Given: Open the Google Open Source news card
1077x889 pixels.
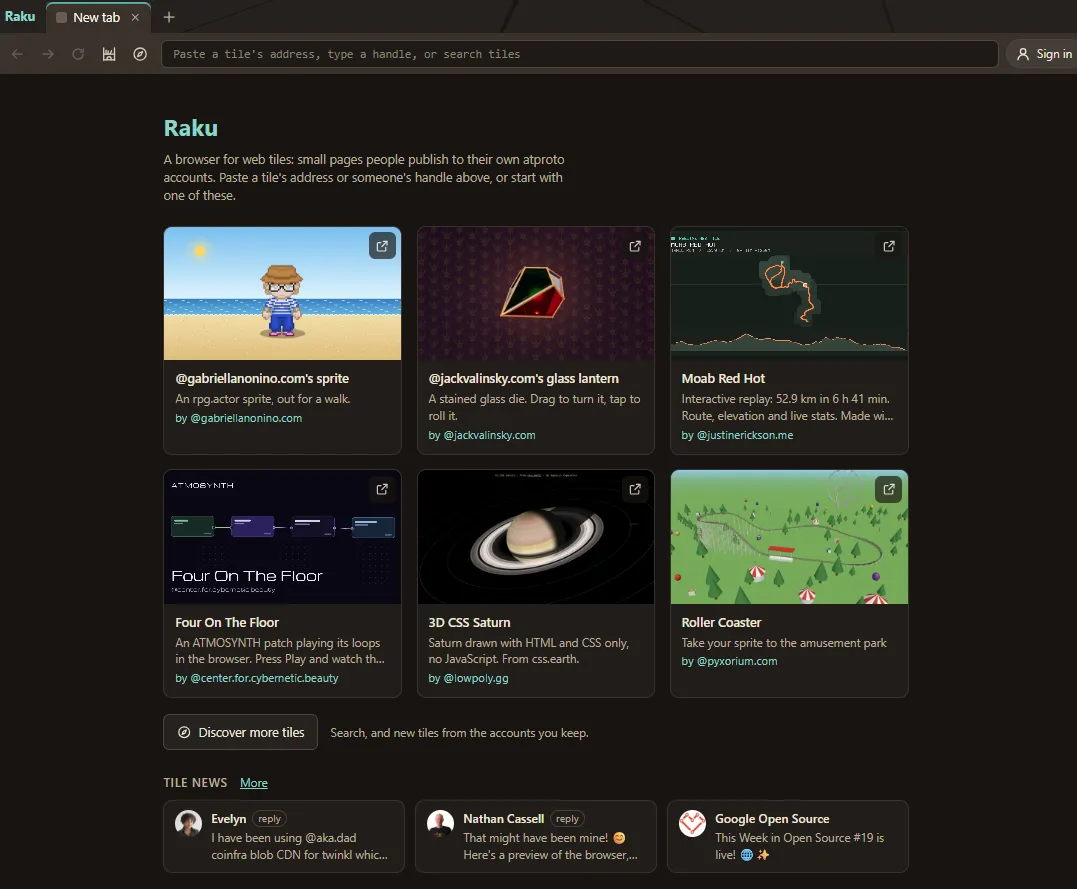Looking at the screenshot, I should tap(788, 837).
